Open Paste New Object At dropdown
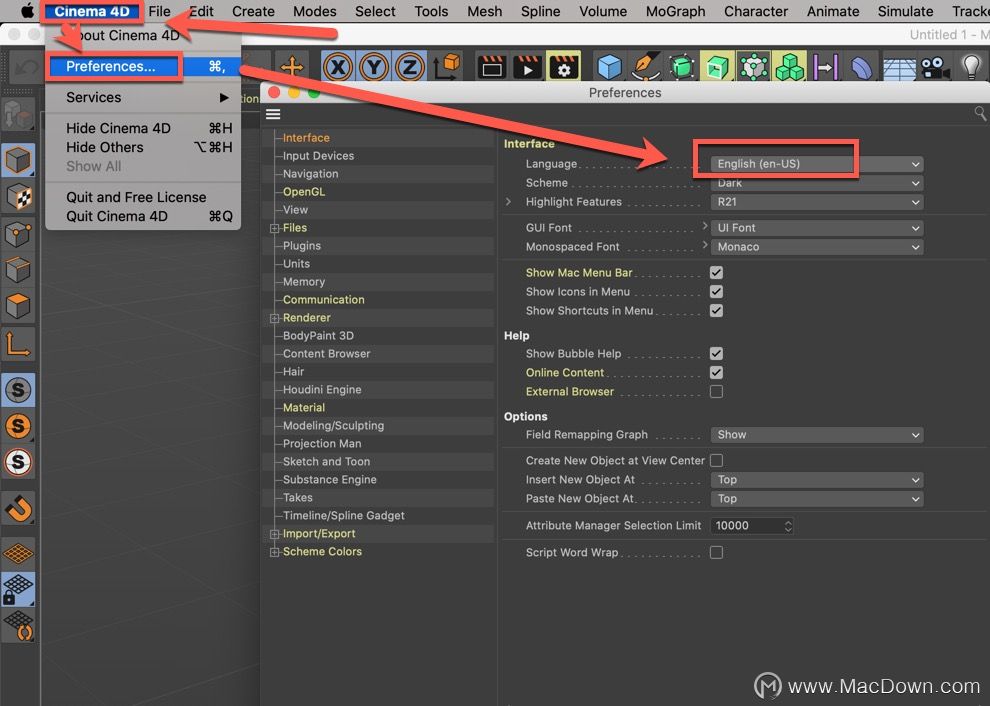 (x=817, y=498)
